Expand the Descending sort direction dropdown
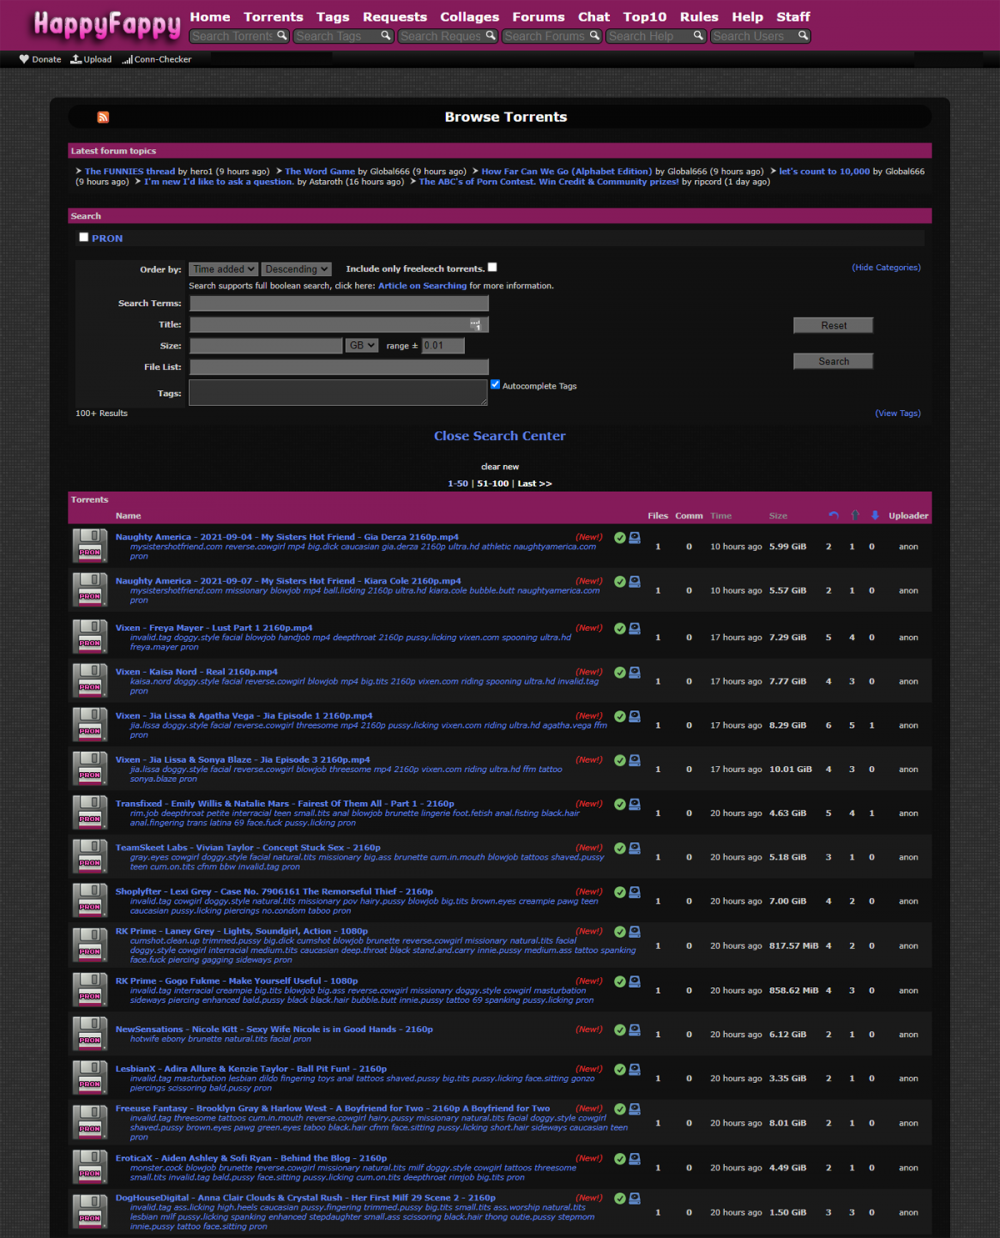The width and height of the screenshot is (1000, 1238). click(x=296, y=269)
